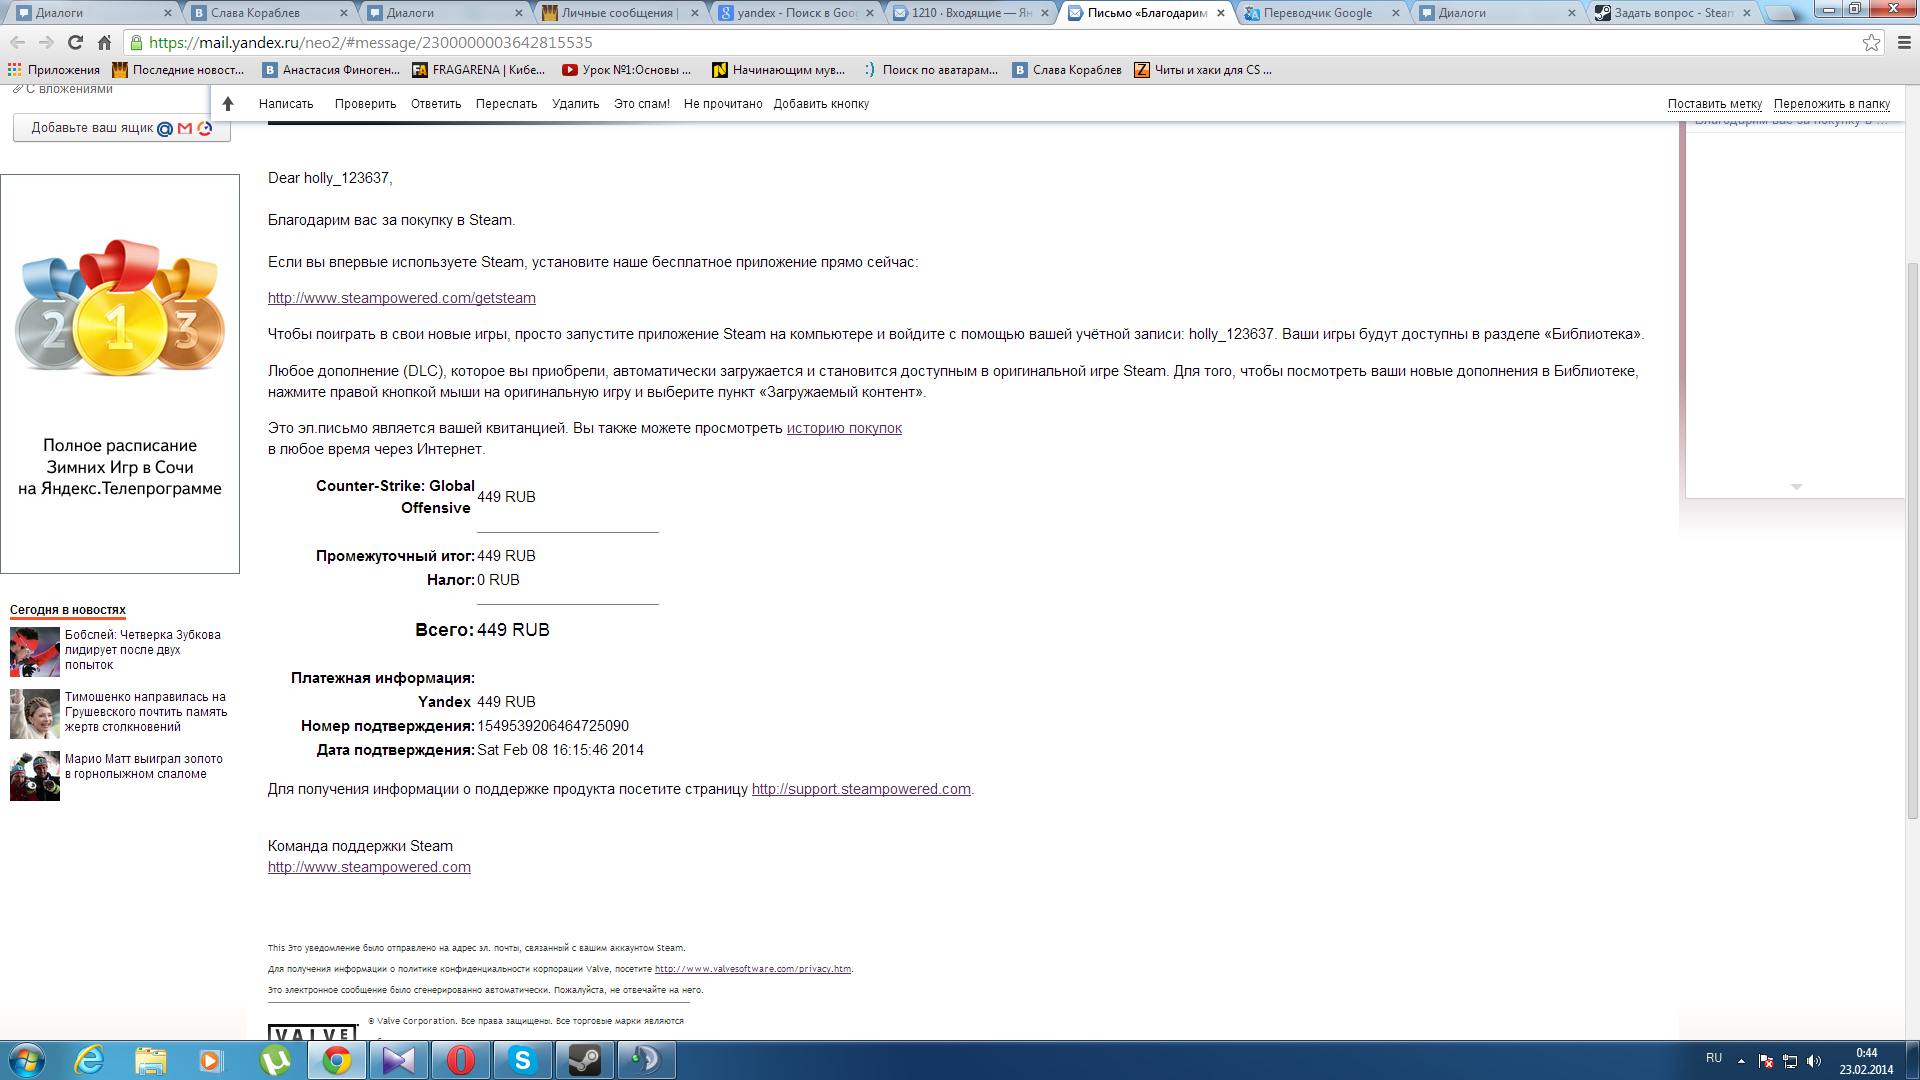1920x1080 pixels.
Task: Open Урок №1:Основы YouTube bookmark
Action: 627,70
